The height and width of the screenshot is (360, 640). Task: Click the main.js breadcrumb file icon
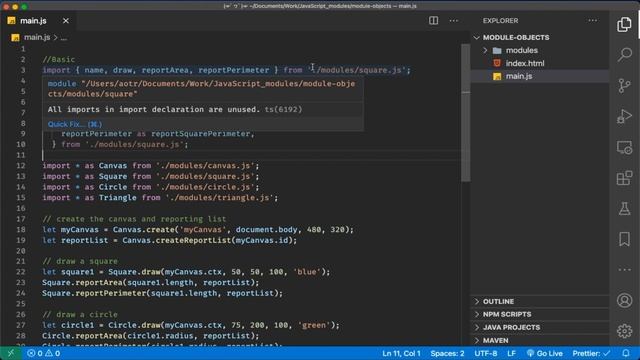[x=16, y=38]
